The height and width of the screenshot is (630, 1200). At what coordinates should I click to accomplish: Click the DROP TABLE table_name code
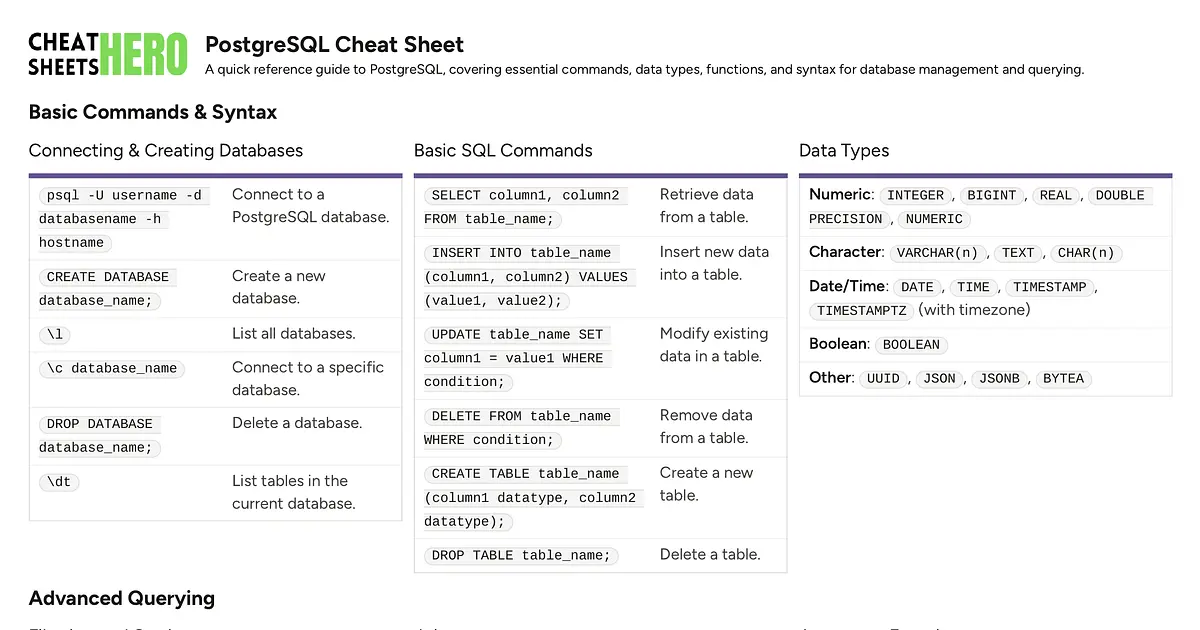[x=521, y=555]
